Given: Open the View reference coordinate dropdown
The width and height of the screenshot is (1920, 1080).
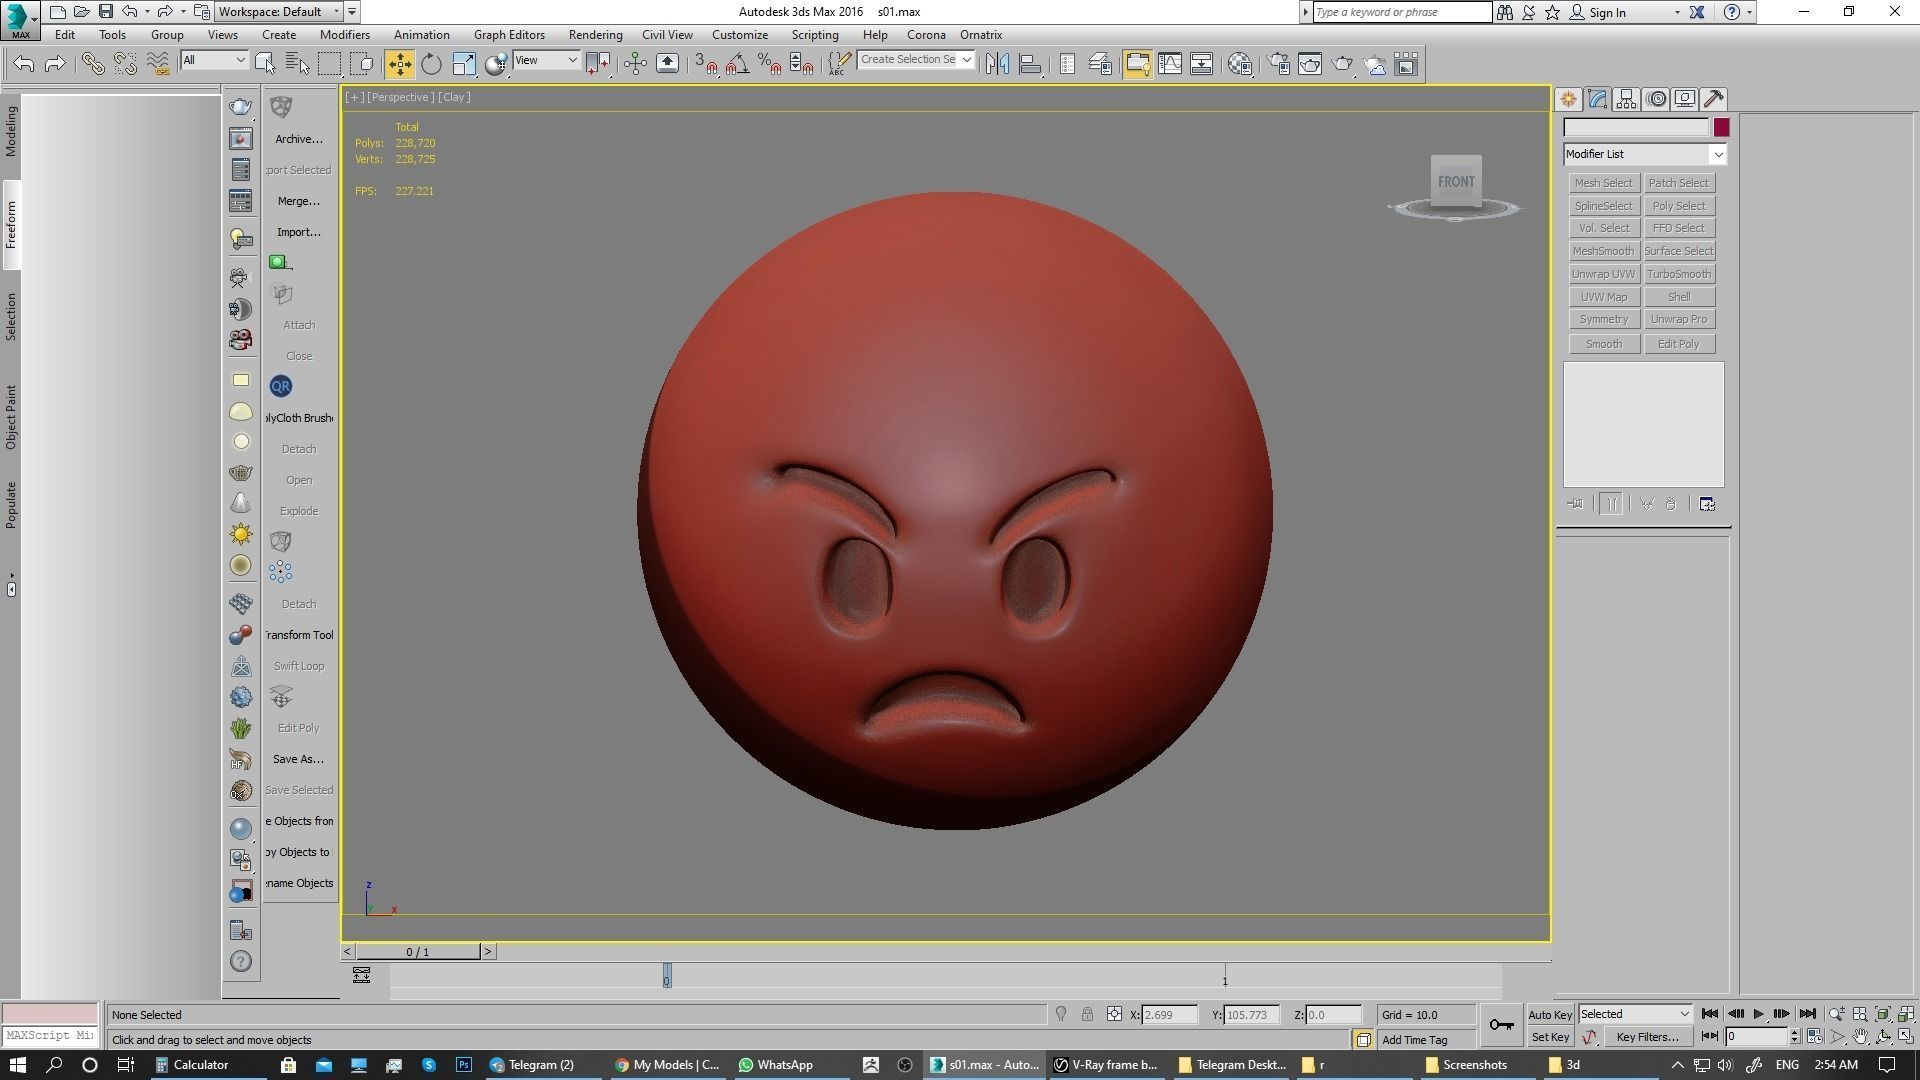Looking at the screenshot, I should 546,60.
